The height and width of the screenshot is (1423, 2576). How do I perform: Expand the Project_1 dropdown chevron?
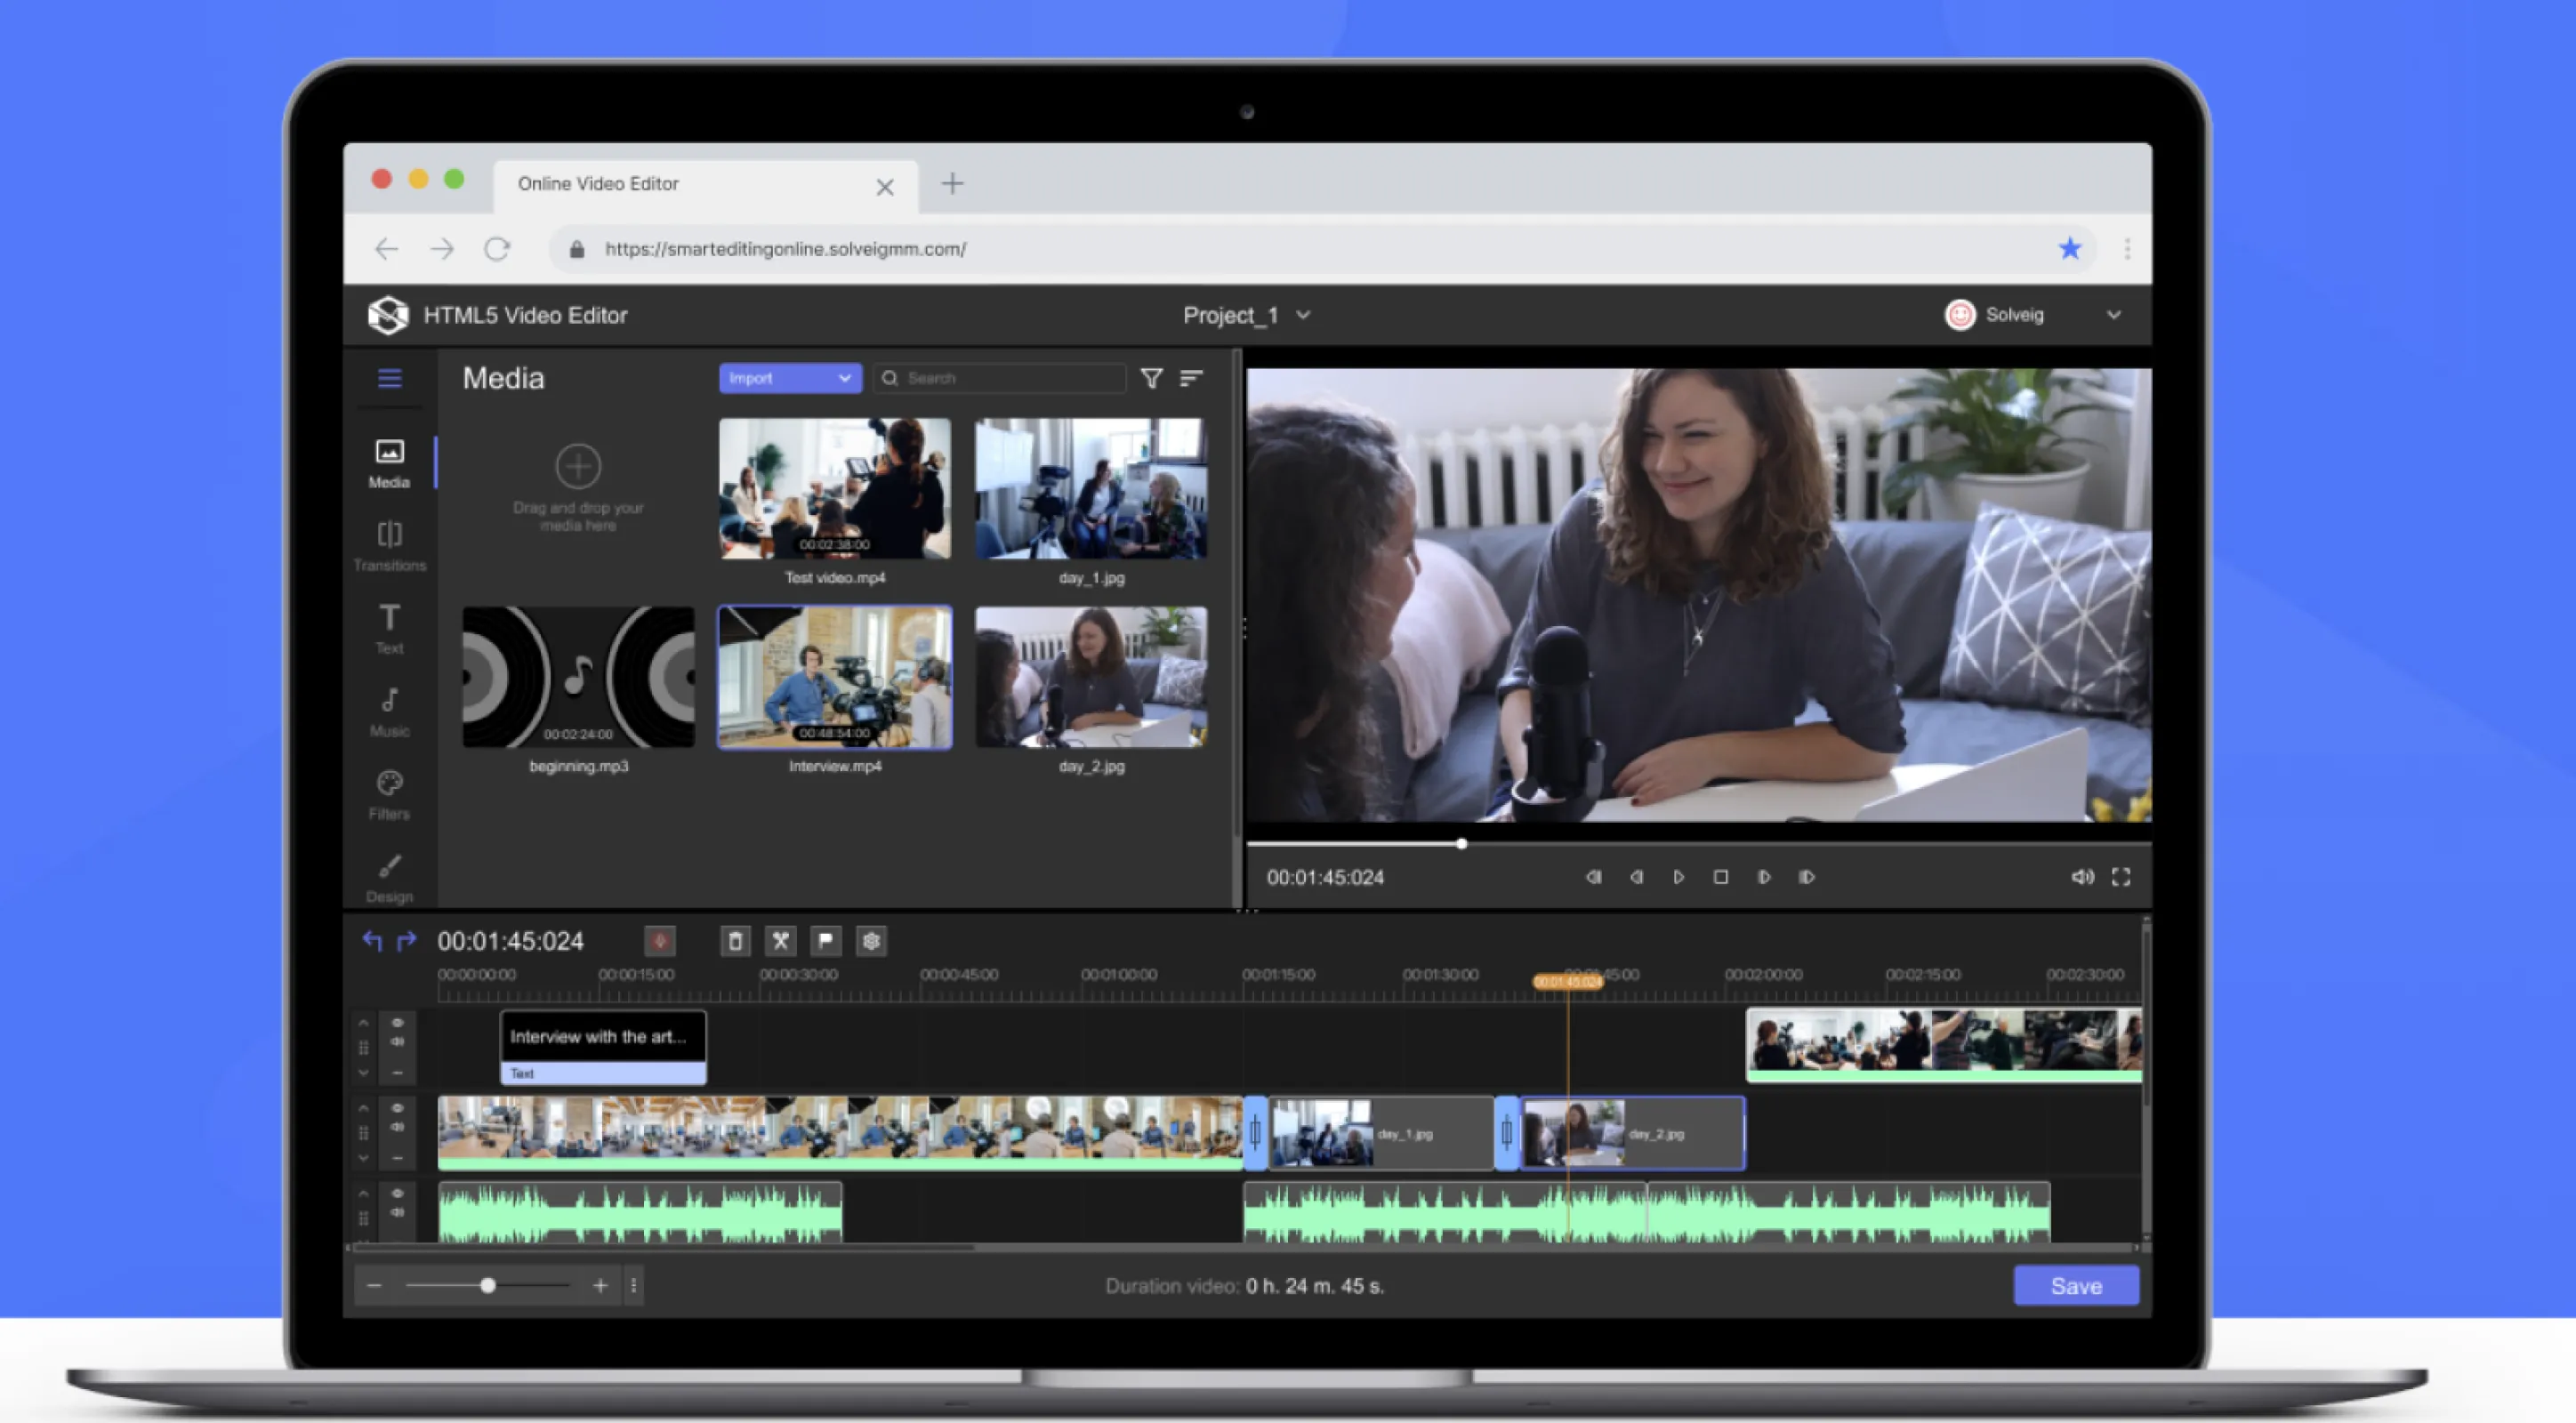point(1303,315)
